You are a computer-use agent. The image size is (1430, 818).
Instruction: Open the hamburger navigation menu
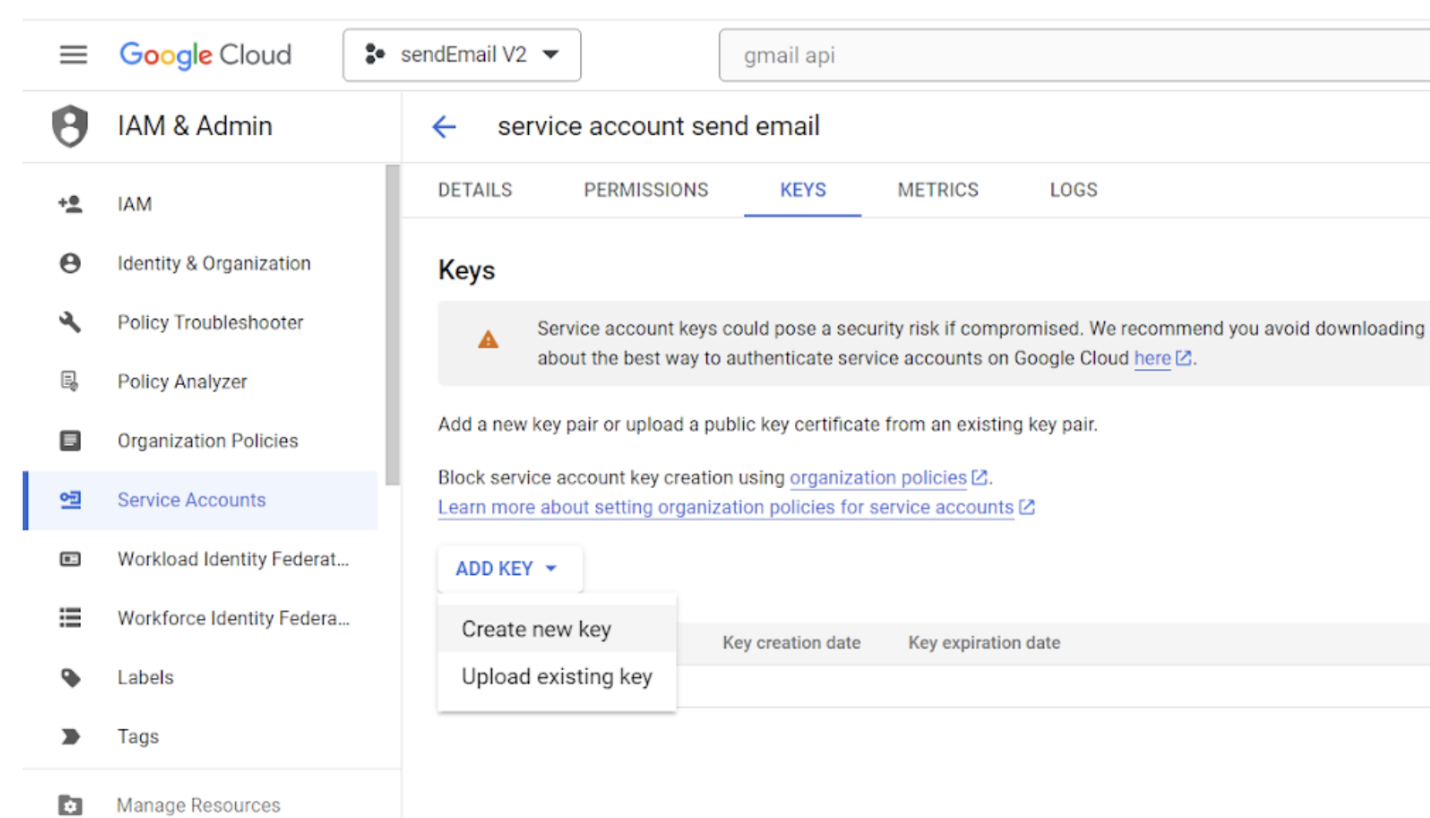(73, 55)
